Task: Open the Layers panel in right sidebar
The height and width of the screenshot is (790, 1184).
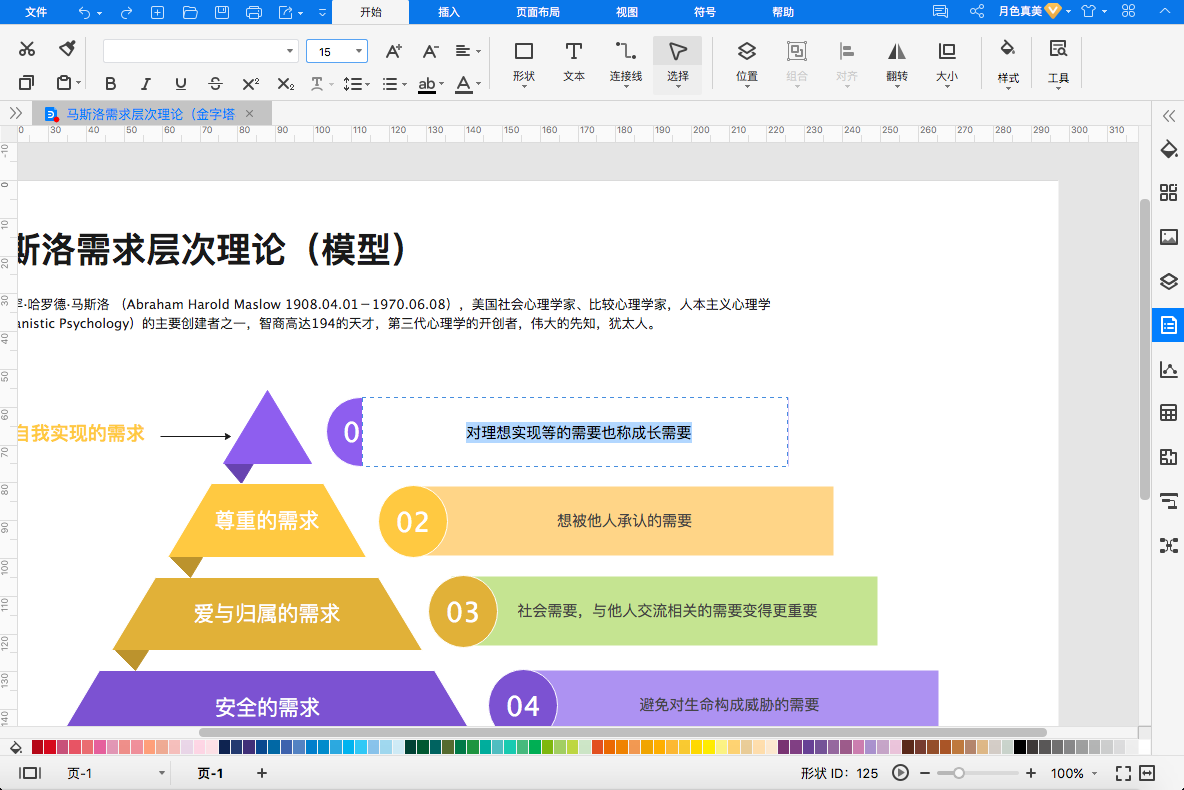Action: [x=1168, y=281]
